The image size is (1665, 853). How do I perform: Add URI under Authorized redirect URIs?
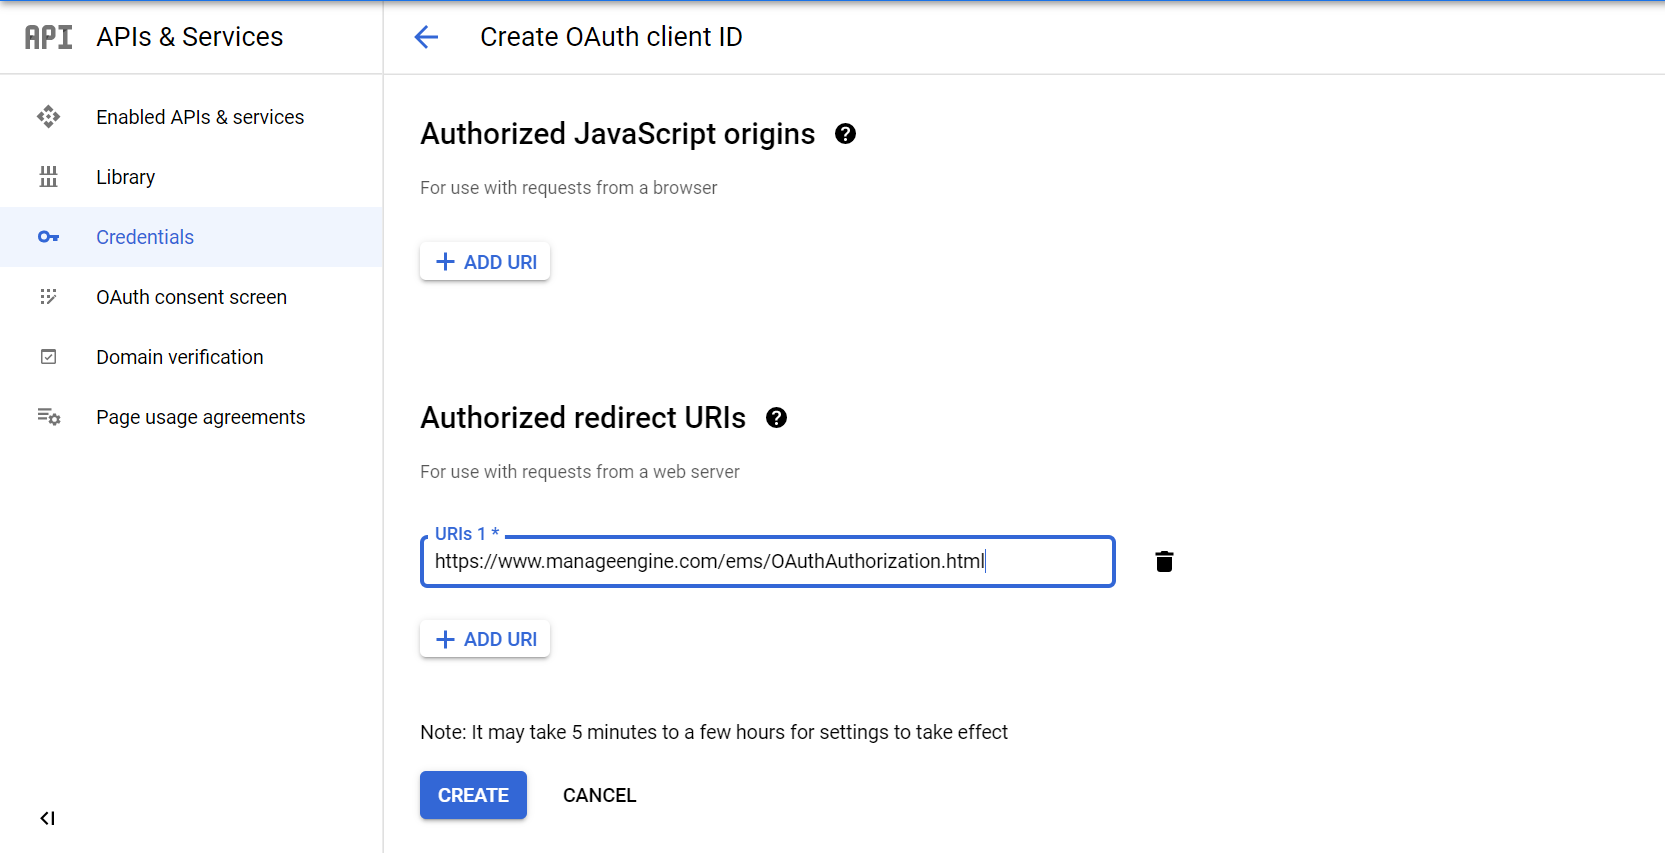click(485, 639)
